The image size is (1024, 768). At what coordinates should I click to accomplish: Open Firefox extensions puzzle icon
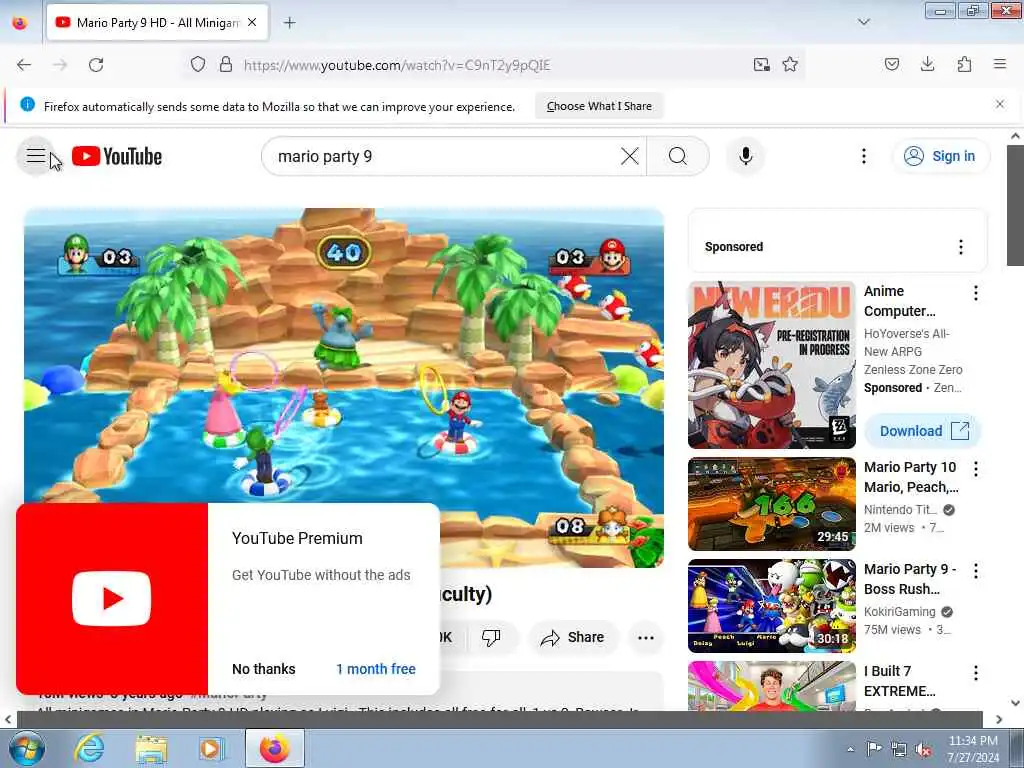(964, 64)
